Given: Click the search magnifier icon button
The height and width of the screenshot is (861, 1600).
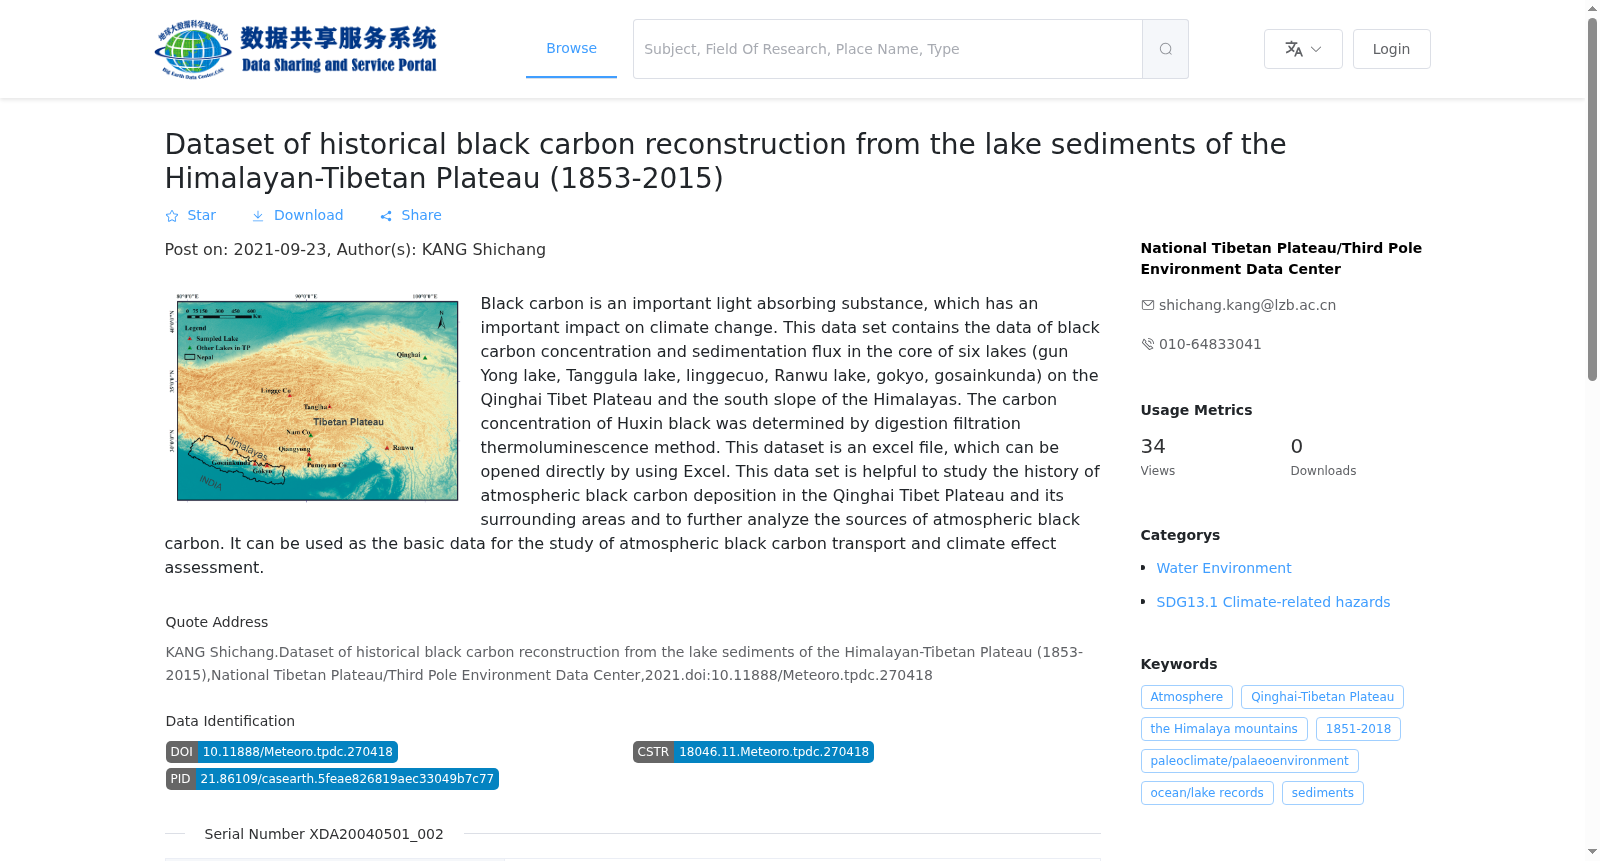Looking at the screenshot, I should 1165,49.
